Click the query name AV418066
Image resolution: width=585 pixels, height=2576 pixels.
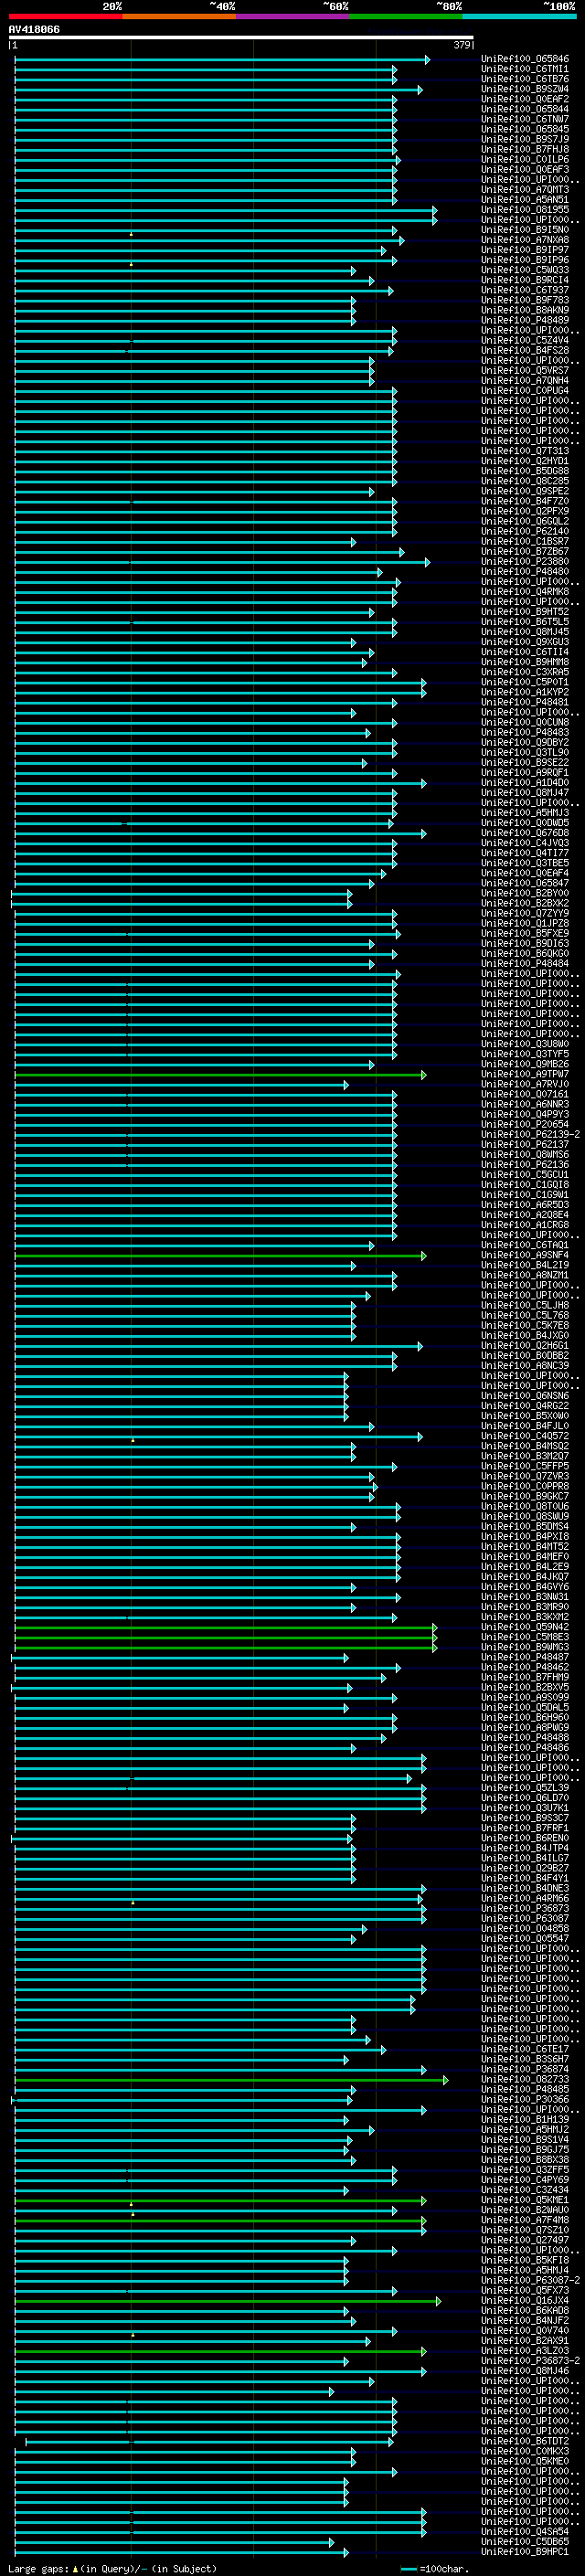(x=34, y=30)
